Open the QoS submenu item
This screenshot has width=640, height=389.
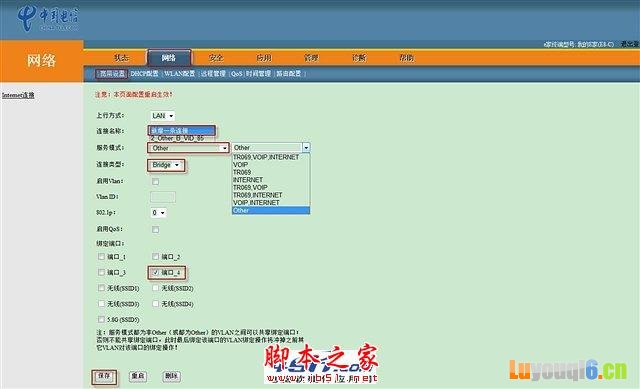click(236, 74)
